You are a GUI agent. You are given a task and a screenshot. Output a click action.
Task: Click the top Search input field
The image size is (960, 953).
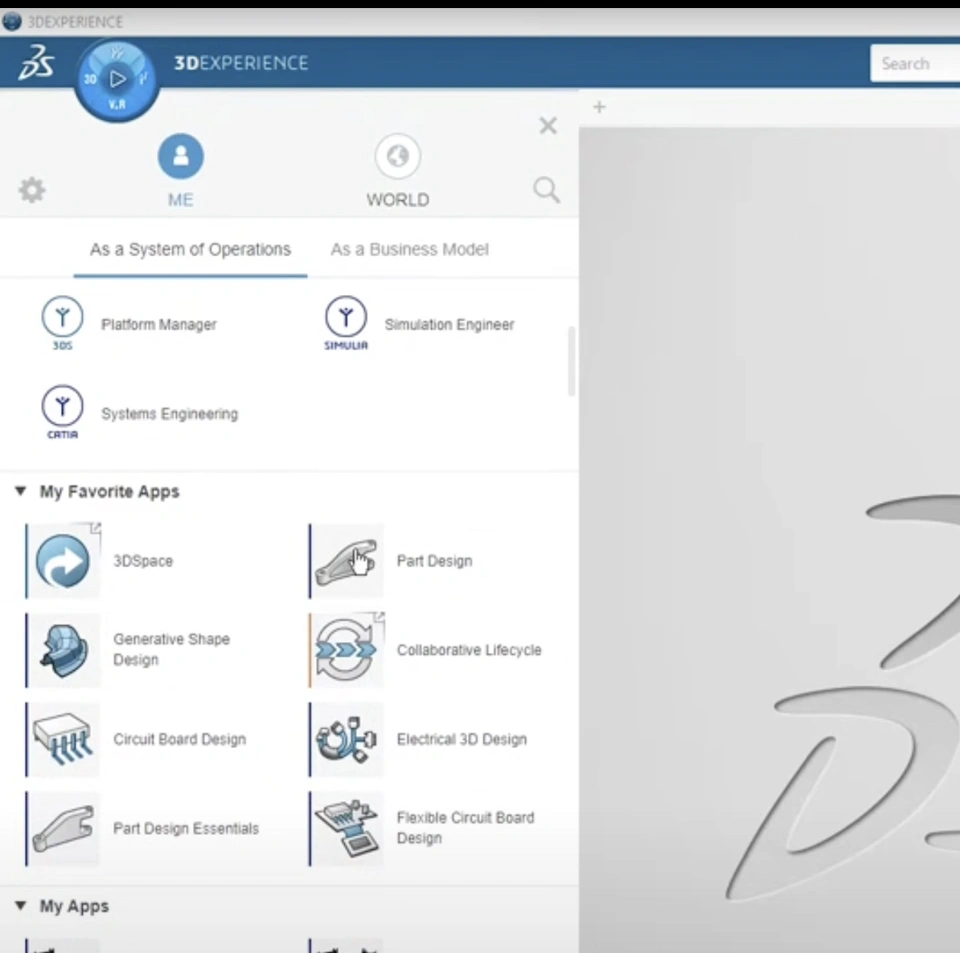(x=915, y=63)
